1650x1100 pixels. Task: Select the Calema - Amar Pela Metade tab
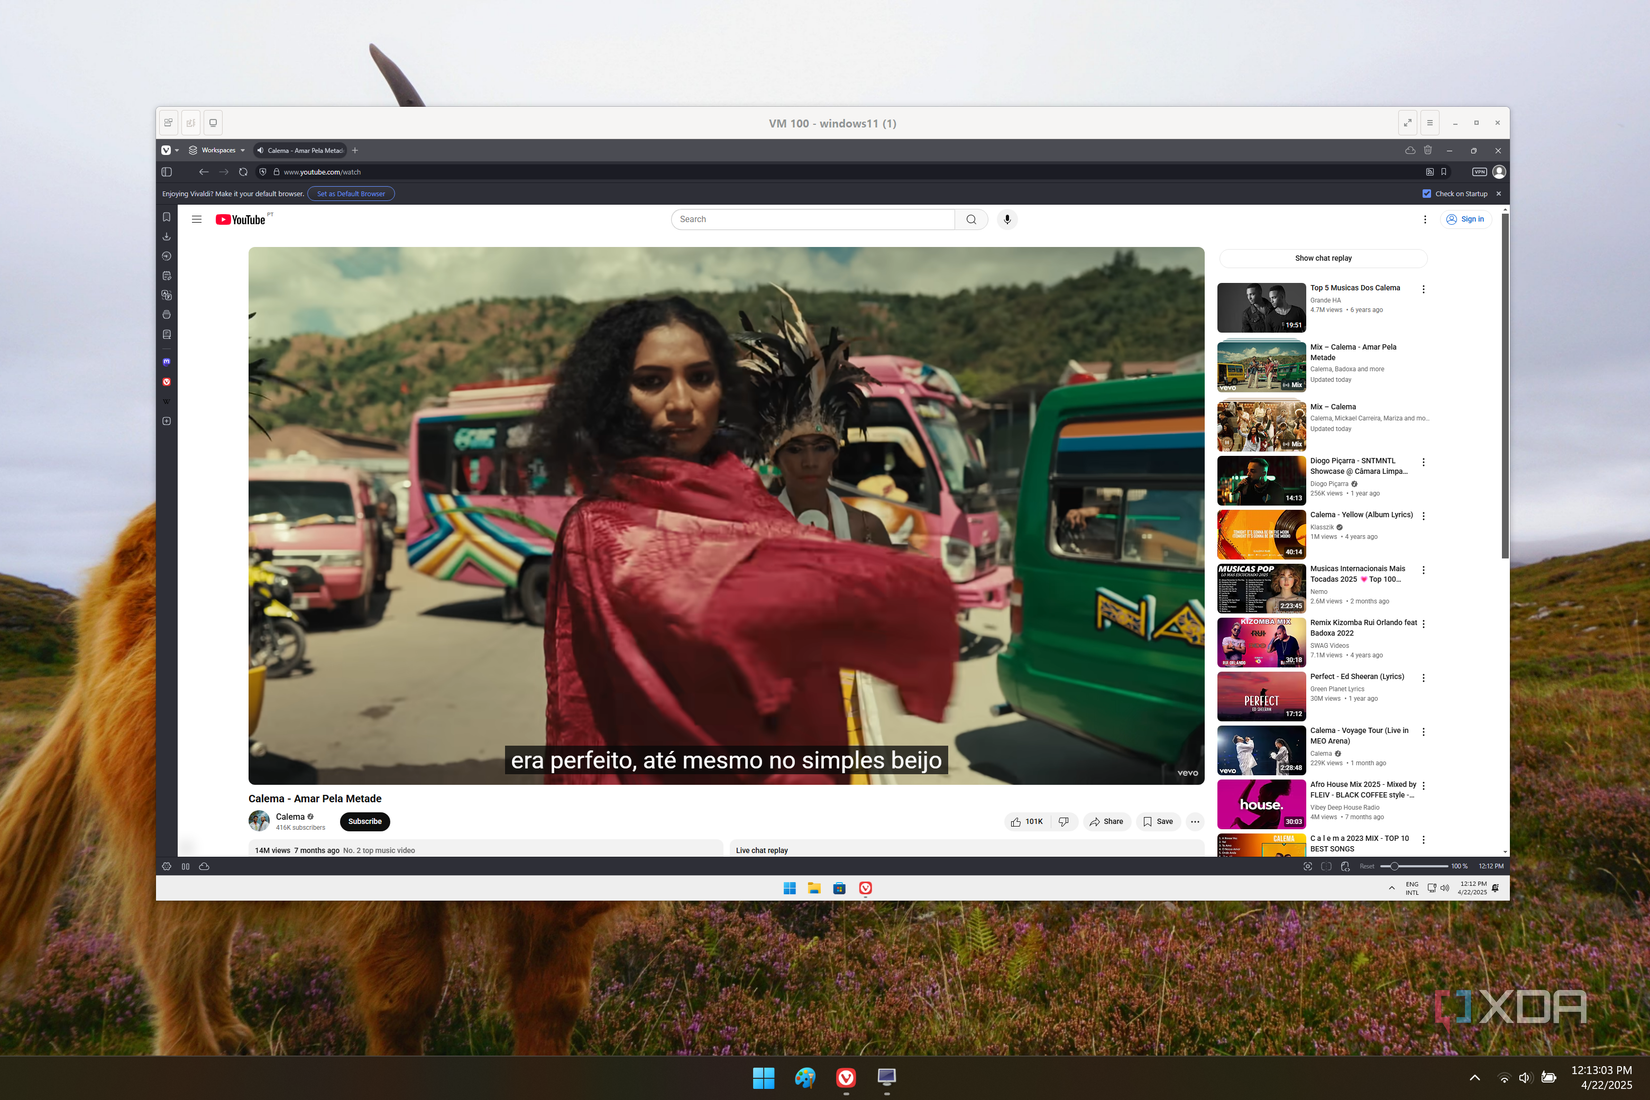(x=300, y=150)
